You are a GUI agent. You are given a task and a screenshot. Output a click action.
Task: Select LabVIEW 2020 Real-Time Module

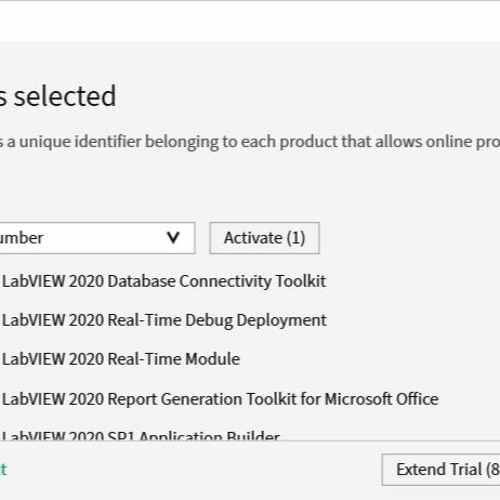[x=121, y=359]
